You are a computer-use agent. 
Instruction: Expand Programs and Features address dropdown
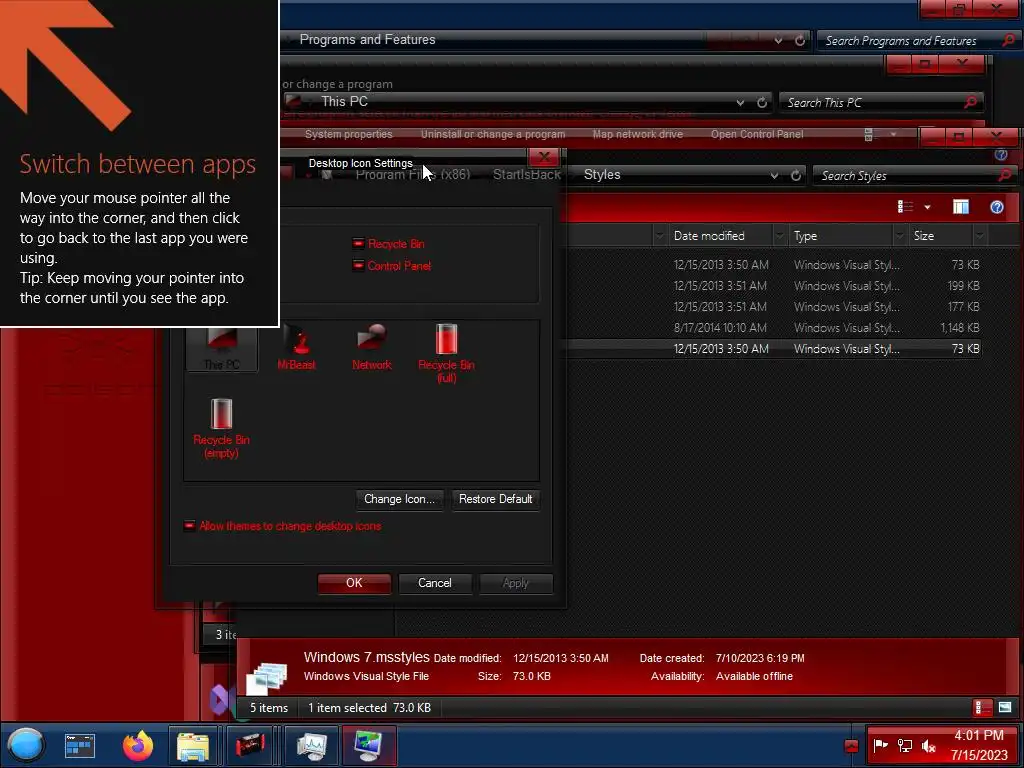[x=778, y=40]
